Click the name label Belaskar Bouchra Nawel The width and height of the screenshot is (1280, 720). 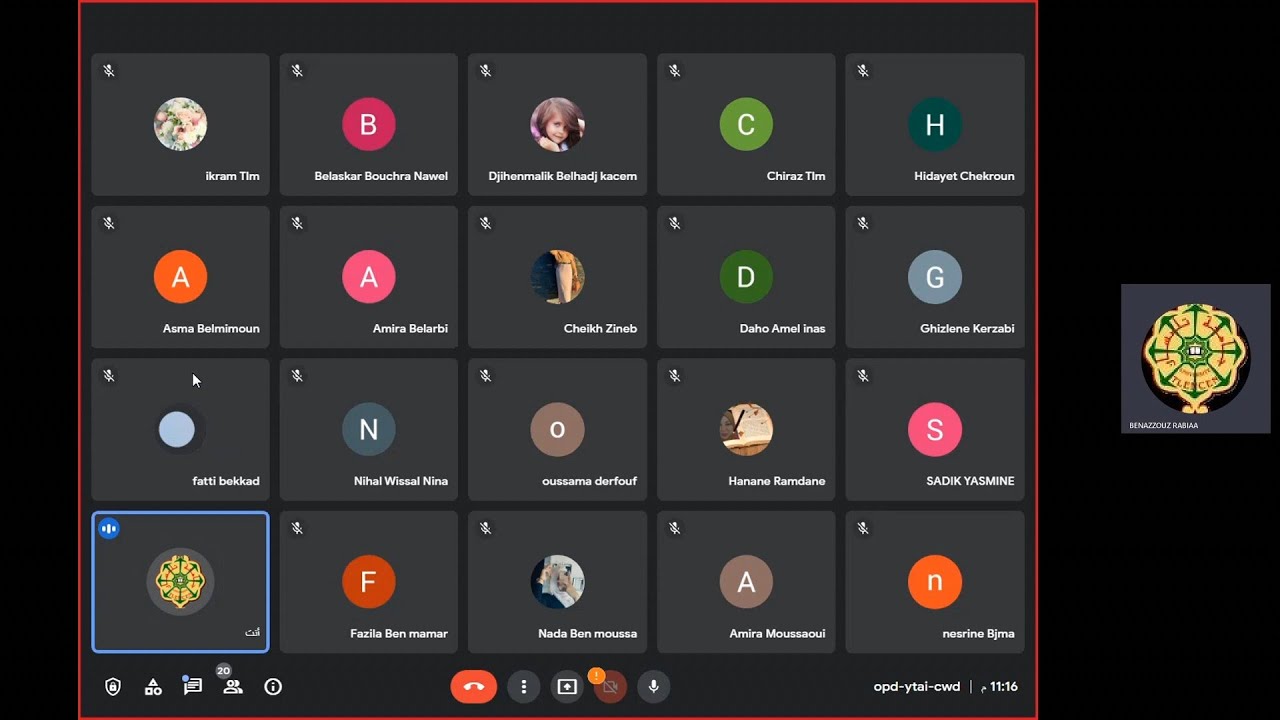[381, 176]
